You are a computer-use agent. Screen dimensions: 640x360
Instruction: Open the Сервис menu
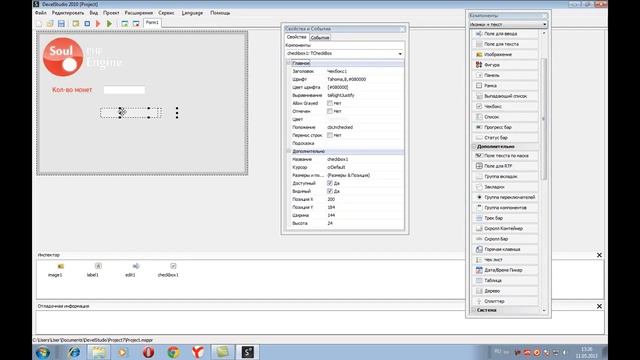pos(166,13)
